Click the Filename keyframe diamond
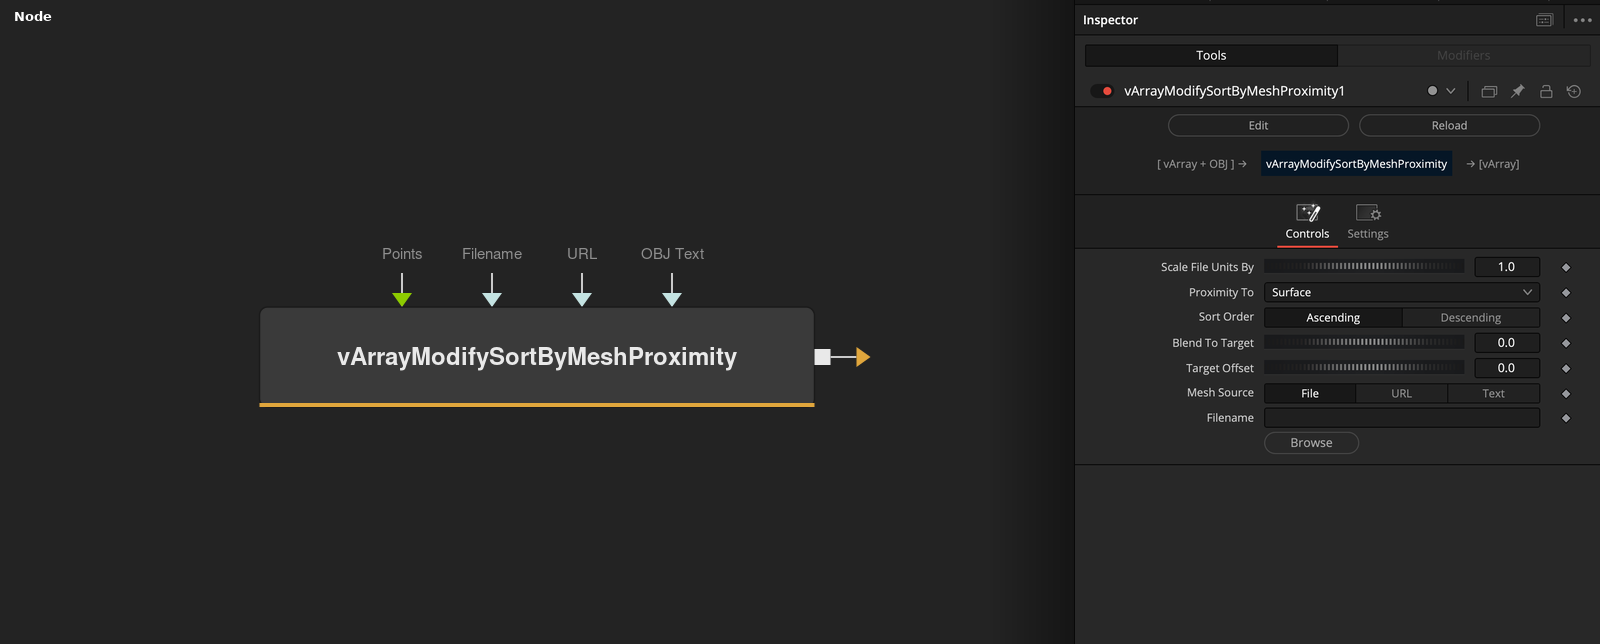1600x644 pixels. [1566, 419]
